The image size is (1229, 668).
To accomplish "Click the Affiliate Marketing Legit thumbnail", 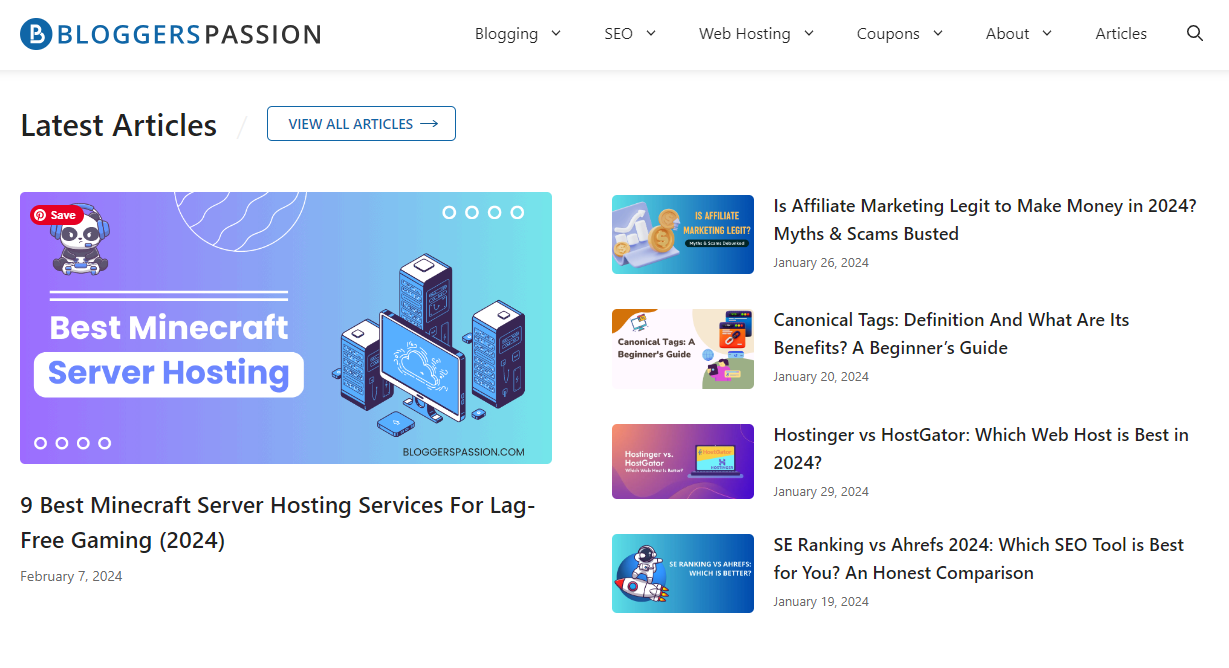I will pos(682,234).
